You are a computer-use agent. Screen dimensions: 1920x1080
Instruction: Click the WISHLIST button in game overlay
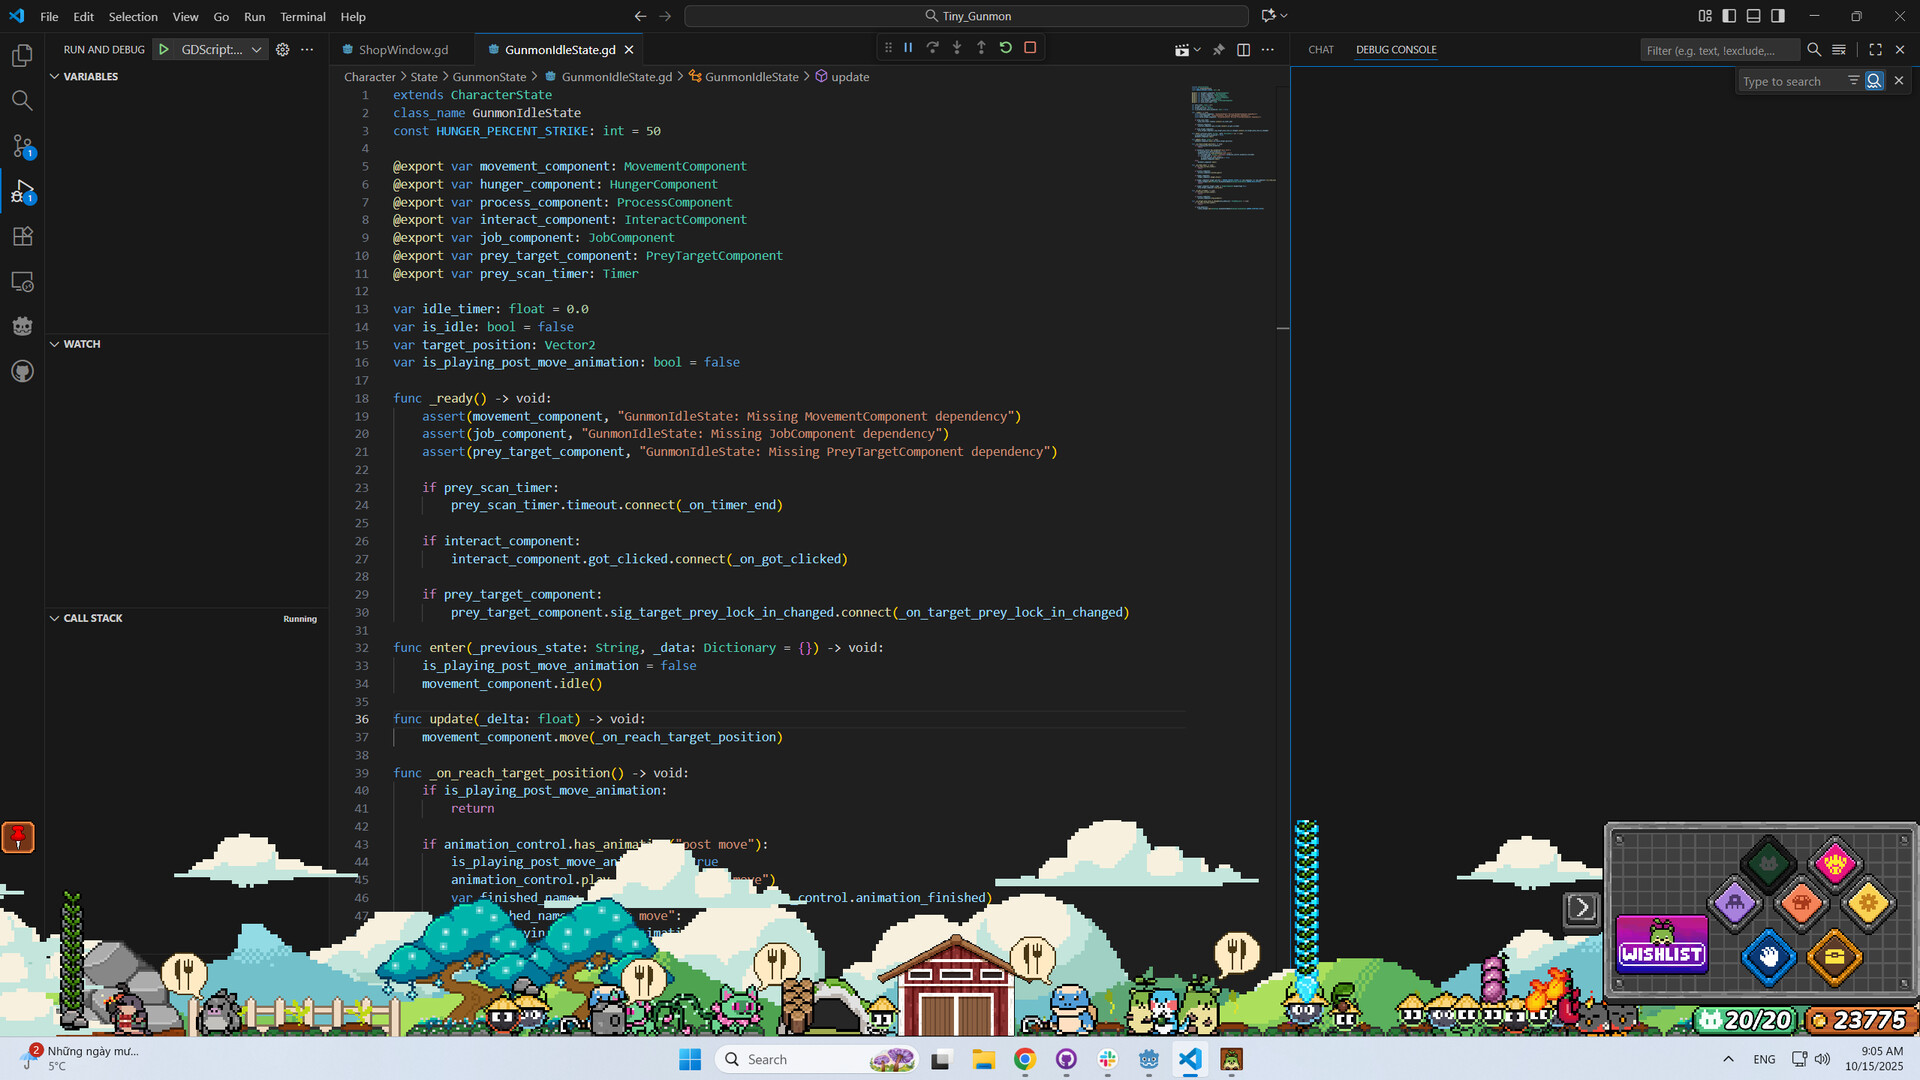pos(1661,945)
